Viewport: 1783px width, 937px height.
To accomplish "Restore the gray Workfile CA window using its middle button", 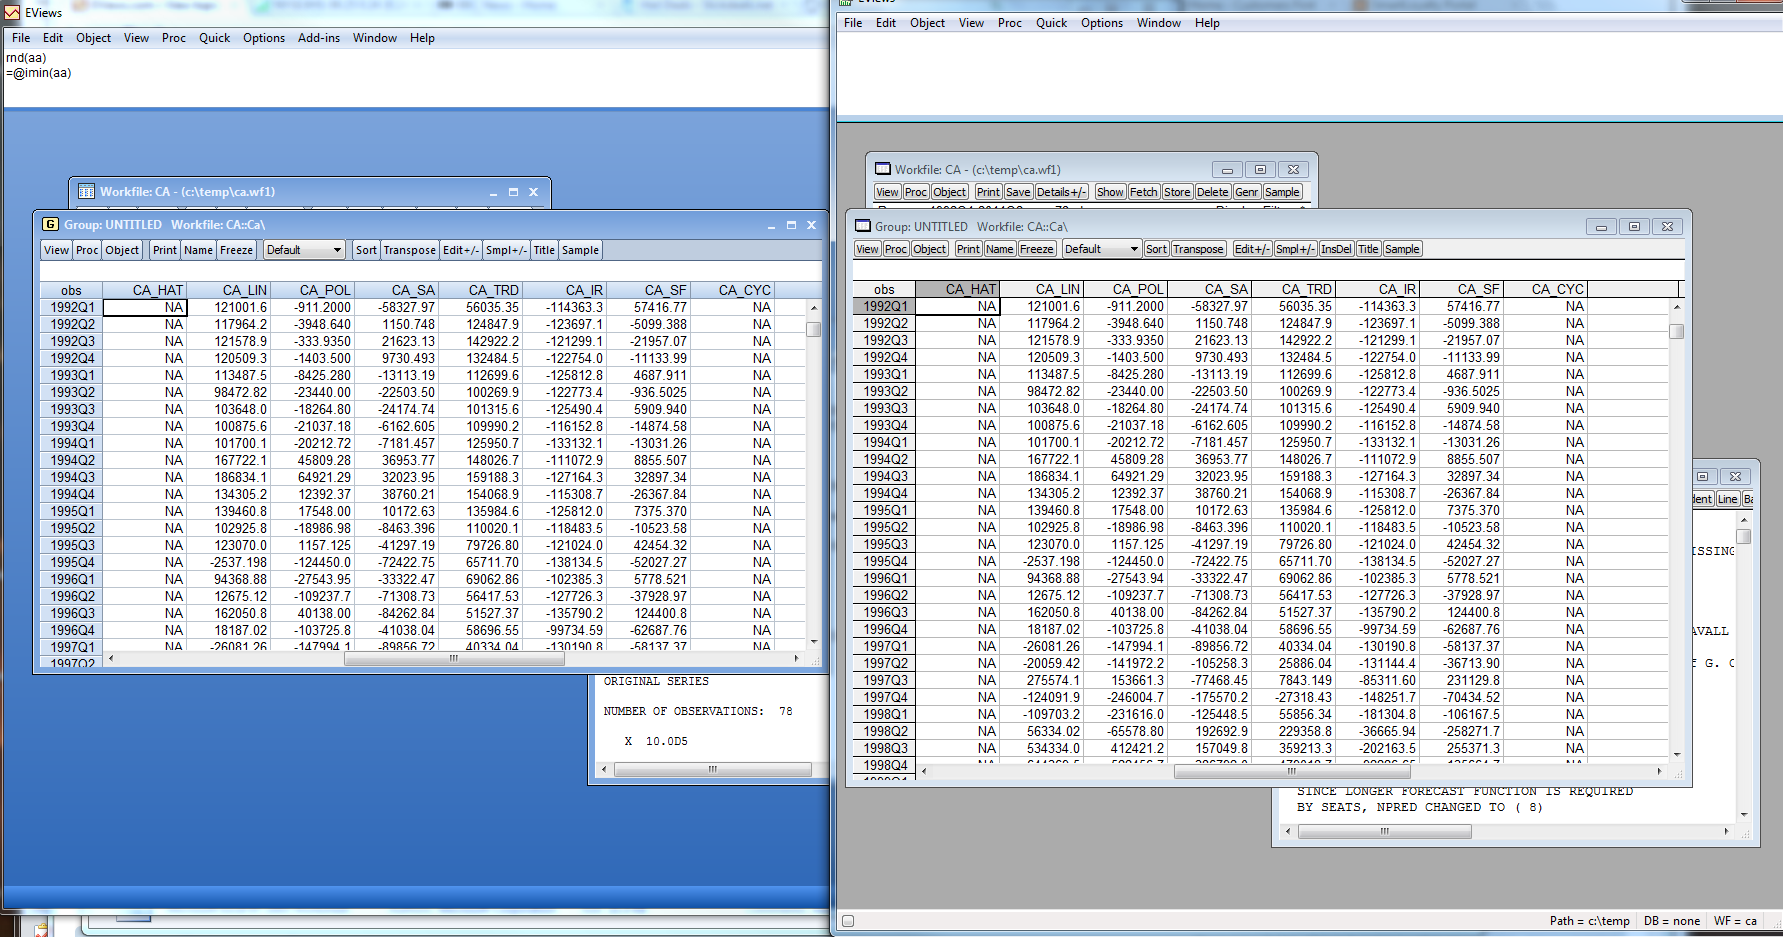I will click(x=1260, y=170).
